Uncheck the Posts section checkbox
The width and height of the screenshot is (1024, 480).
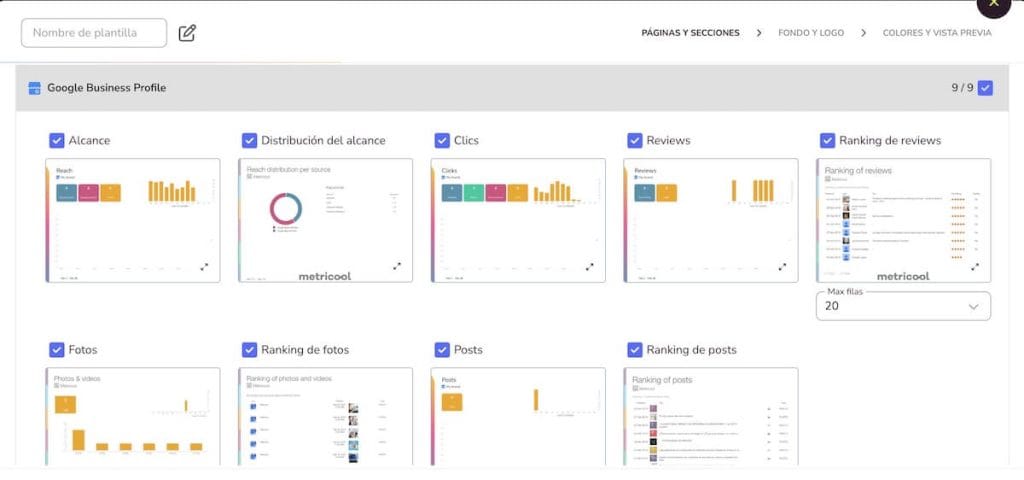point(442,350)
